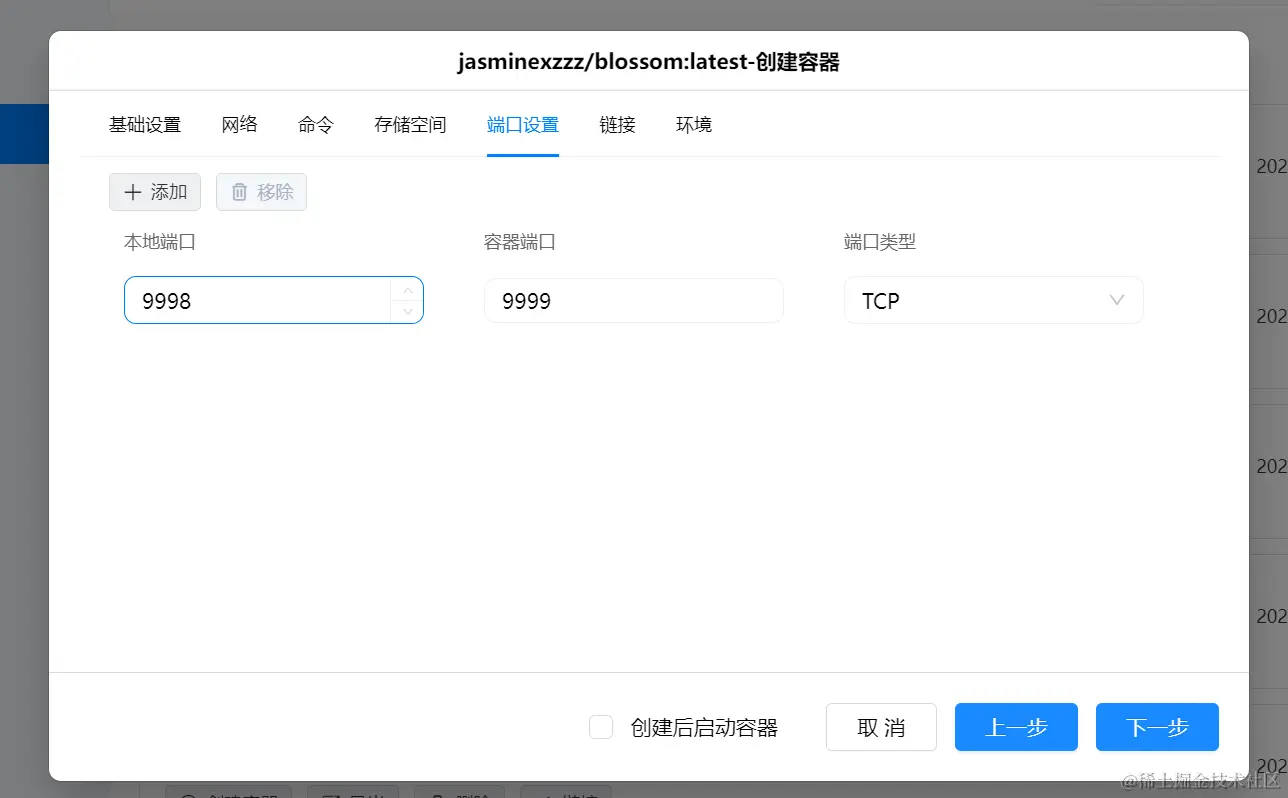The image size is (1288, 798).
Task: Click the 本地端口 input showing 9998
Action: click(260, 300)
